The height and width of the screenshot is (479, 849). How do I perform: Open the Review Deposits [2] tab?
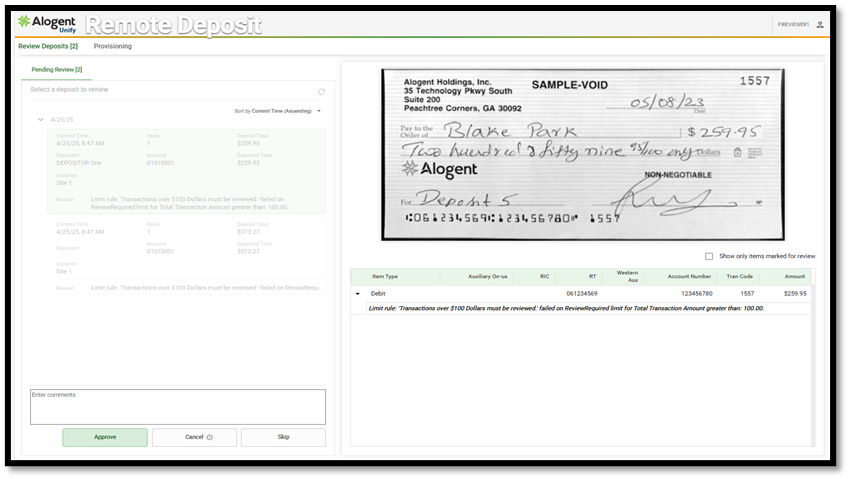[x=48, y=46]
